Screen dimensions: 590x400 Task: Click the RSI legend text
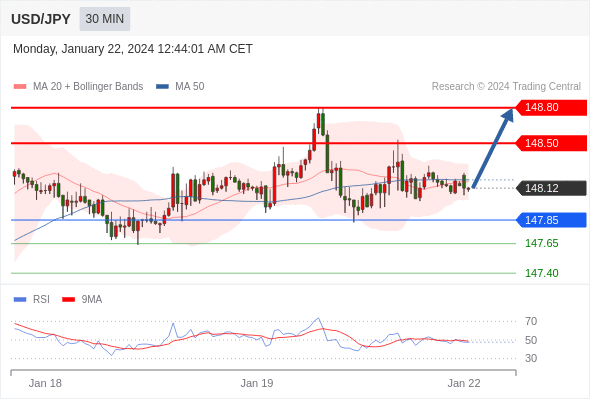(x=41, y=300)
